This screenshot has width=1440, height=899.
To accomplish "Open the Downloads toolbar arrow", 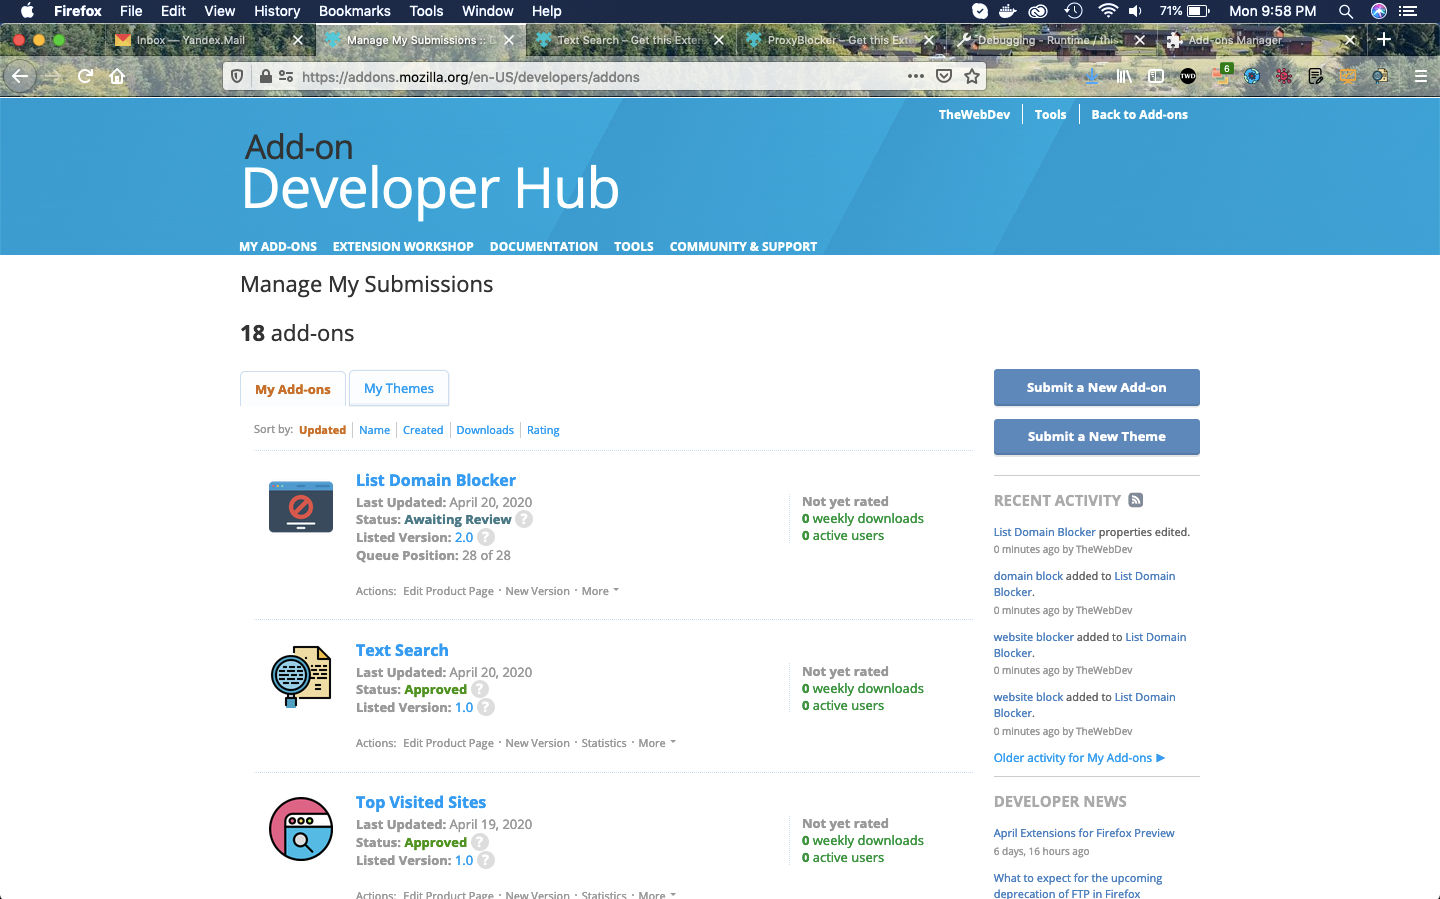I will [1092, 76].
